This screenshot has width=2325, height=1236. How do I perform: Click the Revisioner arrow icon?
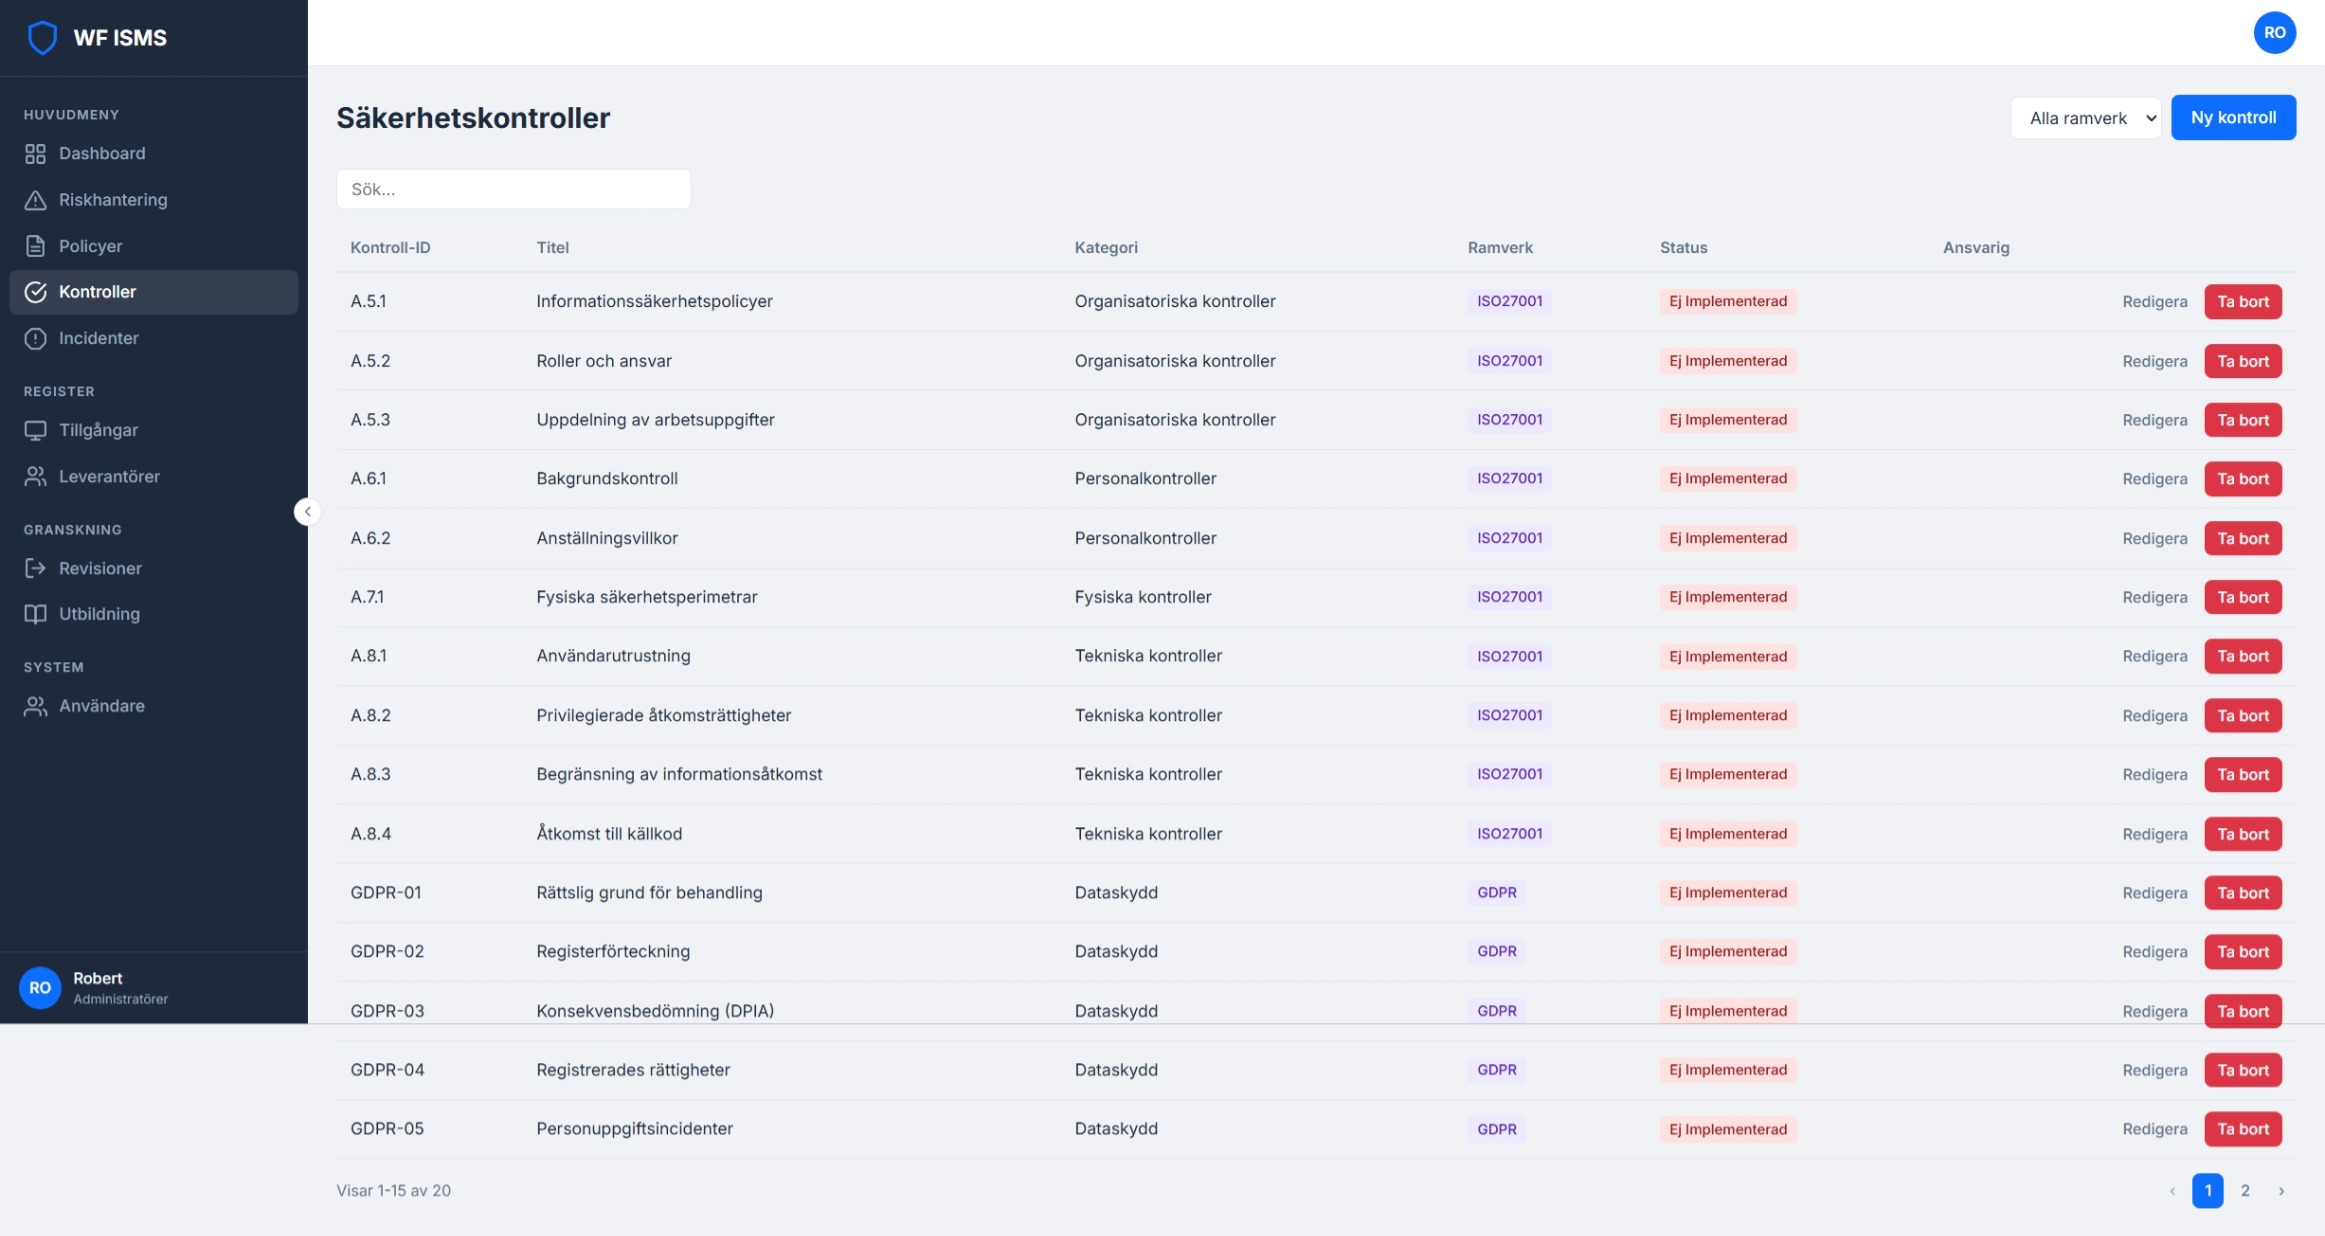tap(35, 568)
